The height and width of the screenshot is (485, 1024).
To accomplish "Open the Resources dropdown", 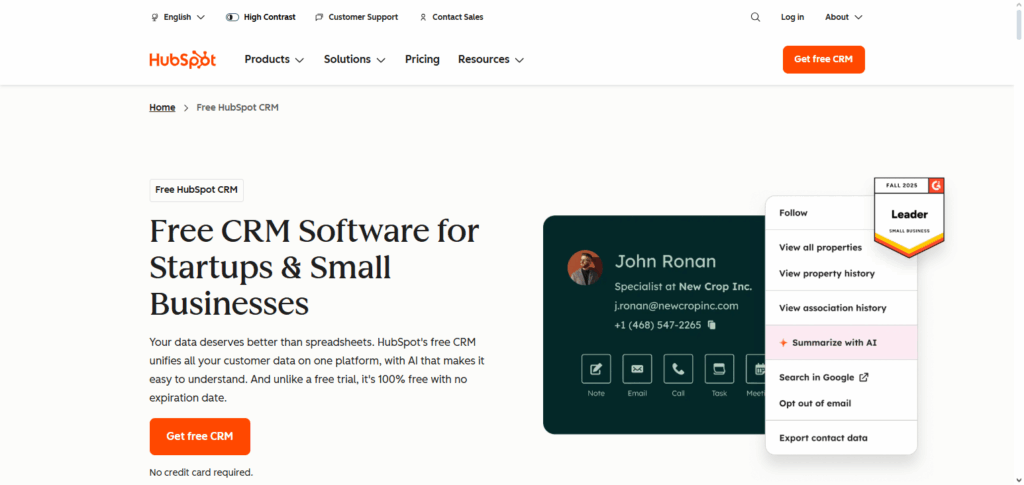I will point(490,60).
